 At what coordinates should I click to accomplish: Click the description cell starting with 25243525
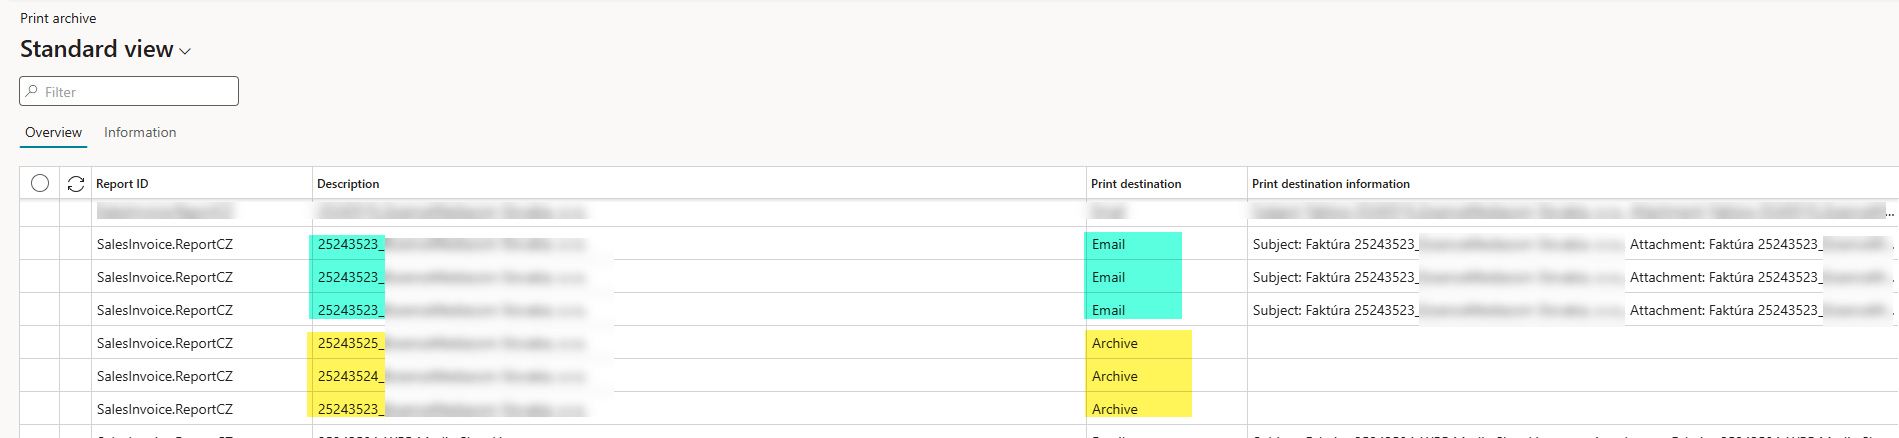(x=349, y=343)
